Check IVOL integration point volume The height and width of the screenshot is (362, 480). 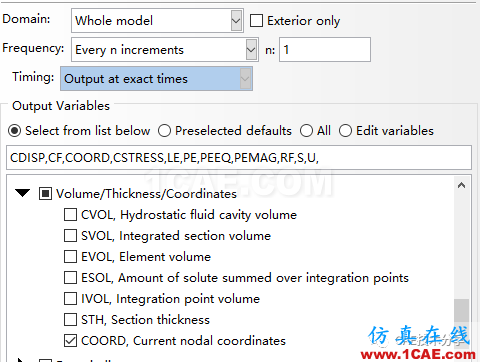tap(70, 299)
